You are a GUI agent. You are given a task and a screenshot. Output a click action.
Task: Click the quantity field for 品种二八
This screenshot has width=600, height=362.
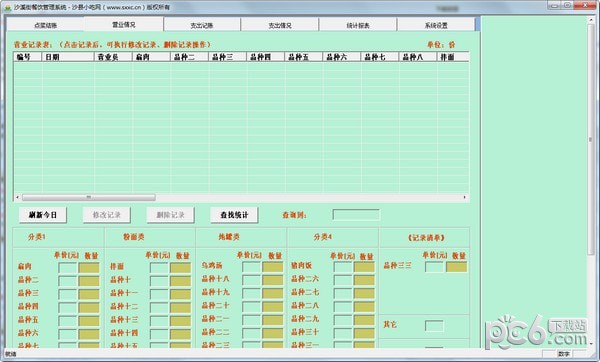[364, 307]
